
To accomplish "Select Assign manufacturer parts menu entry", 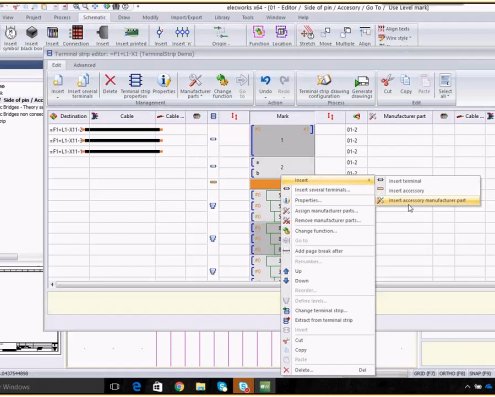I will (x=326, y=211).
